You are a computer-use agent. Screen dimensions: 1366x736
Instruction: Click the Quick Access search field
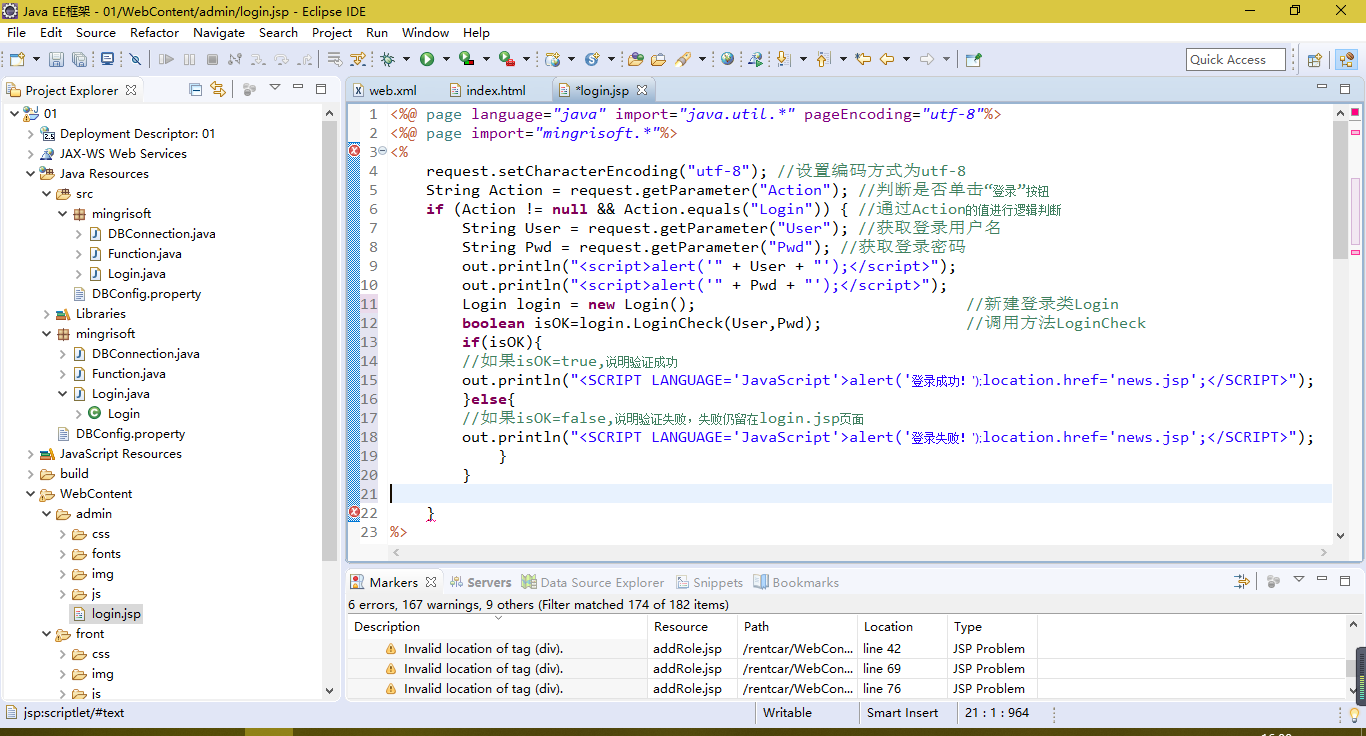coord(1235,60)
